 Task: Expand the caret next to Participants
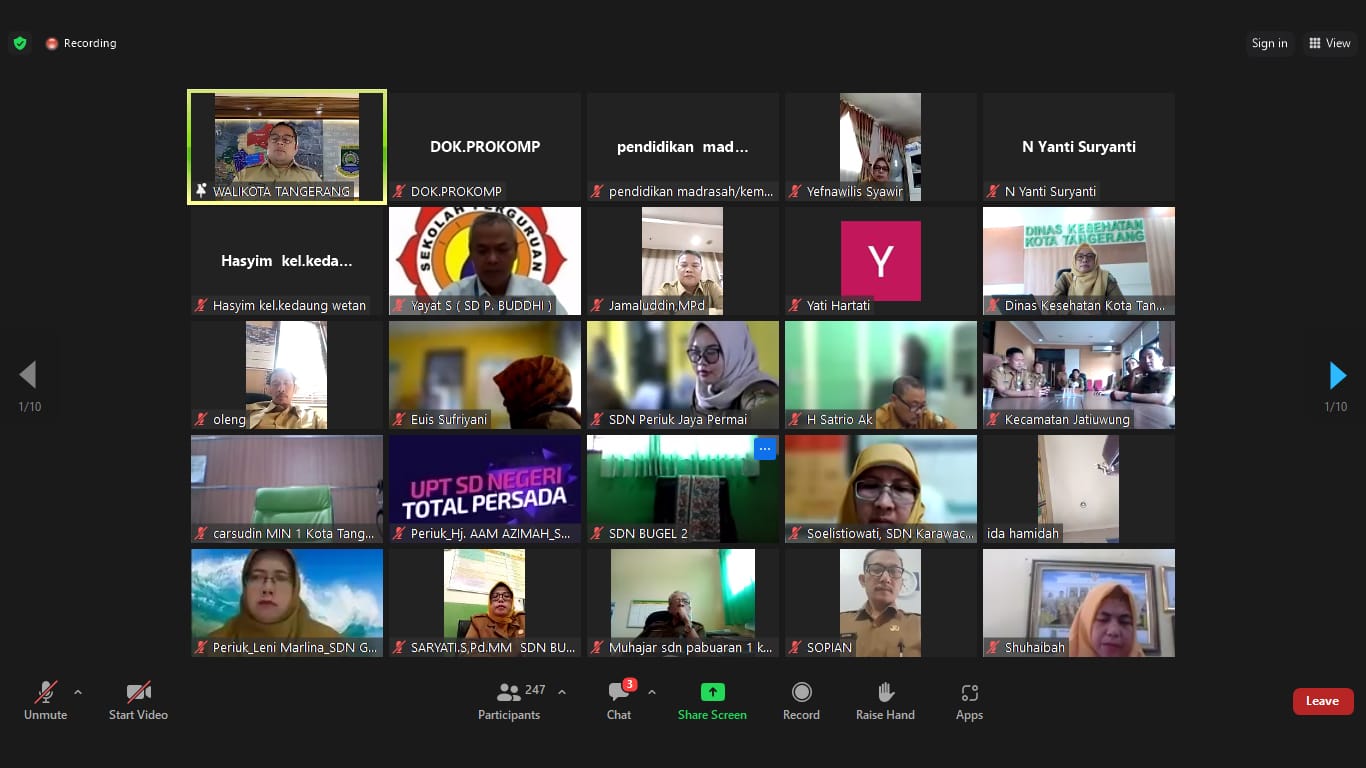(x=562, y=692)
